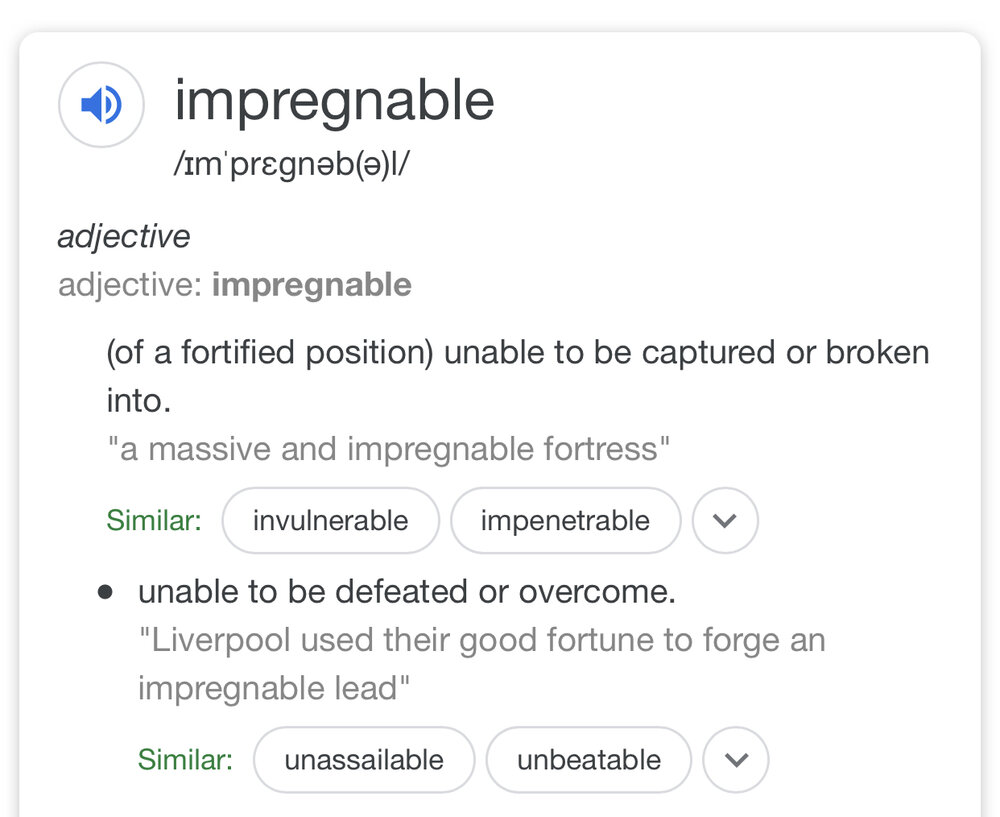The width and height of the screenshot is (1000, 817).
Task: Click the second green 'Similar:' label
Action: [x=185, y=760]
